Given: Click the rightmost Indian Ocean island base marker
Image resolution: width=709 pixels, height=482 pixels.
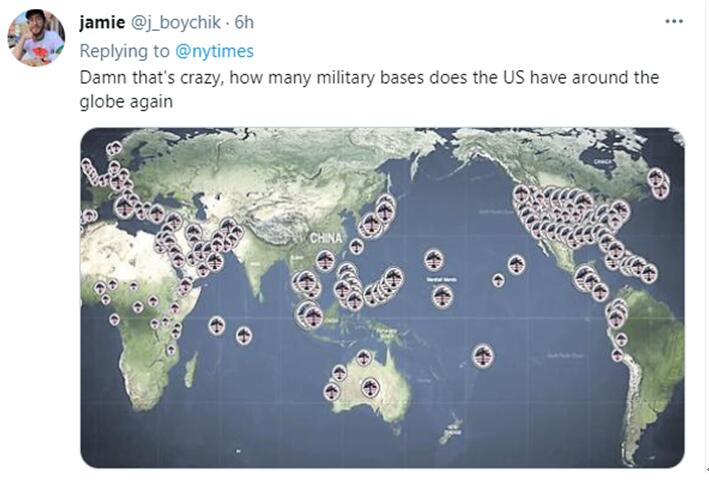Looking at the screenshot, I should [x=244, y=335].
